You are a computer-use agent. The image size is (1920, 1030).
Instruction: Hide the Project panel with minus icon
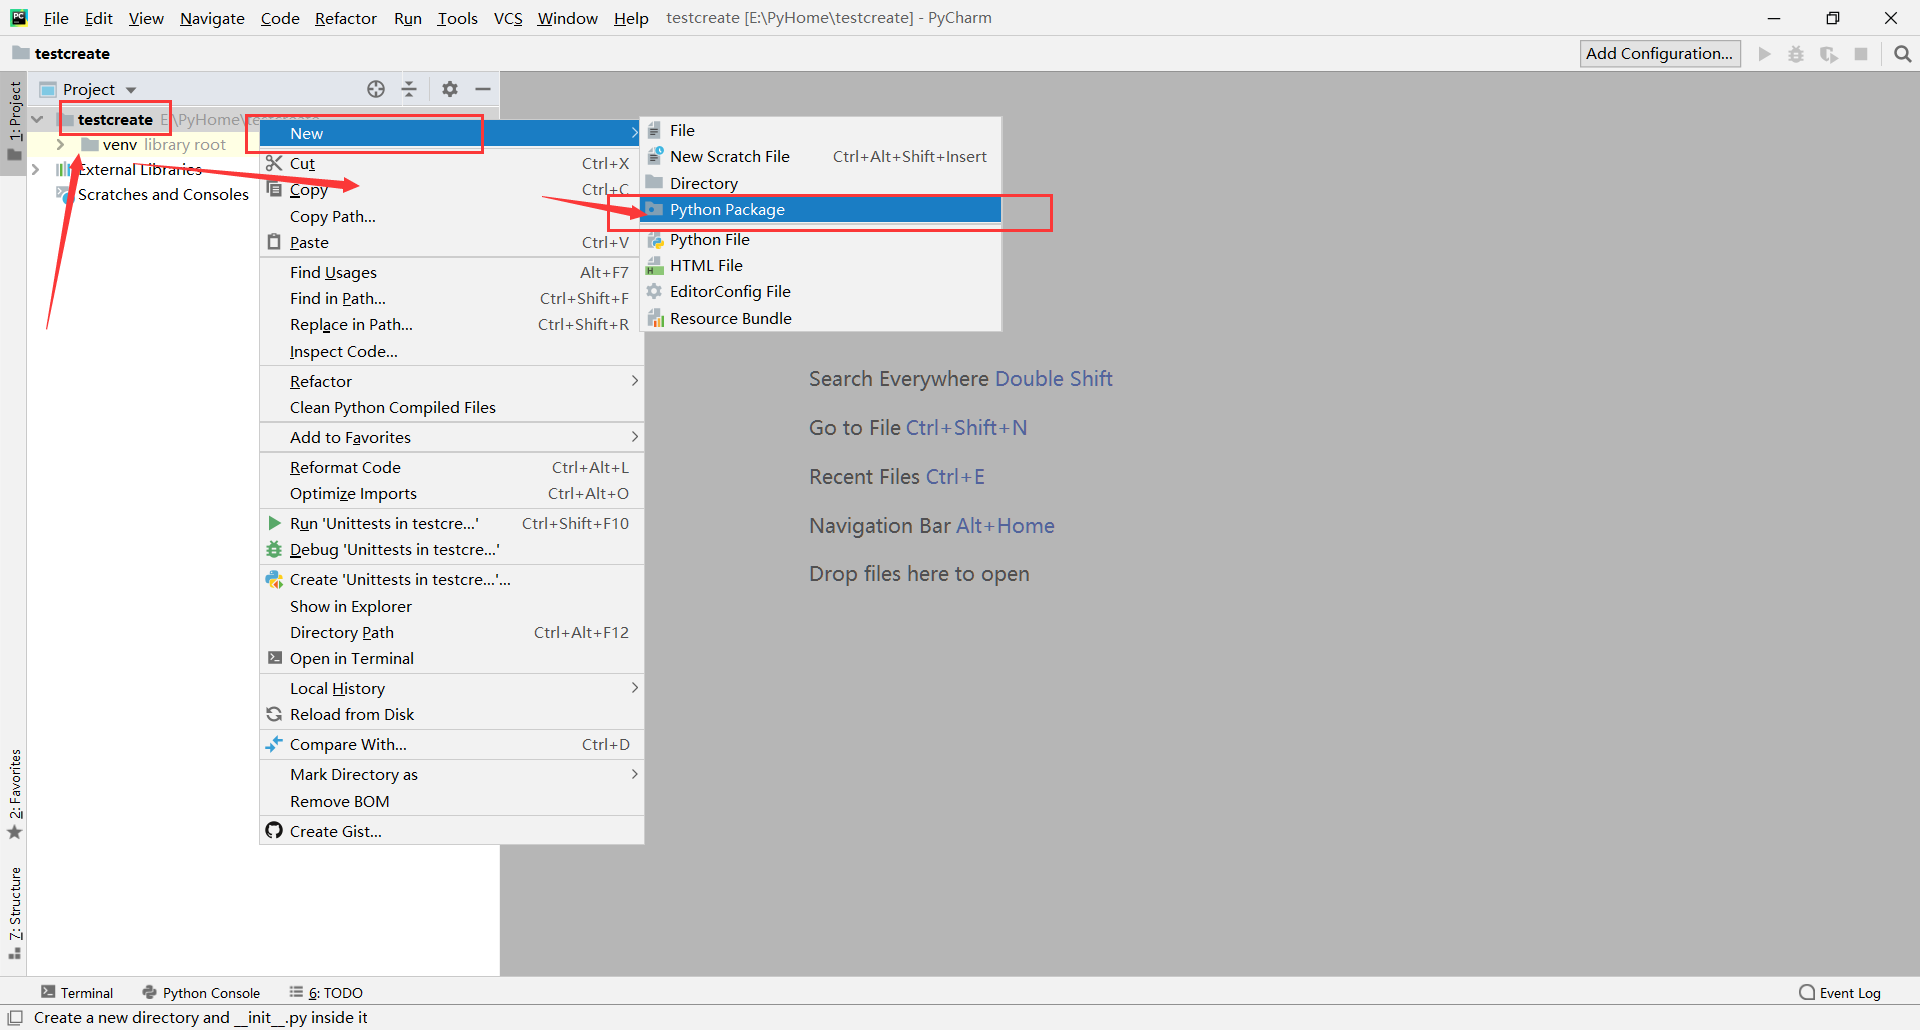483,89
